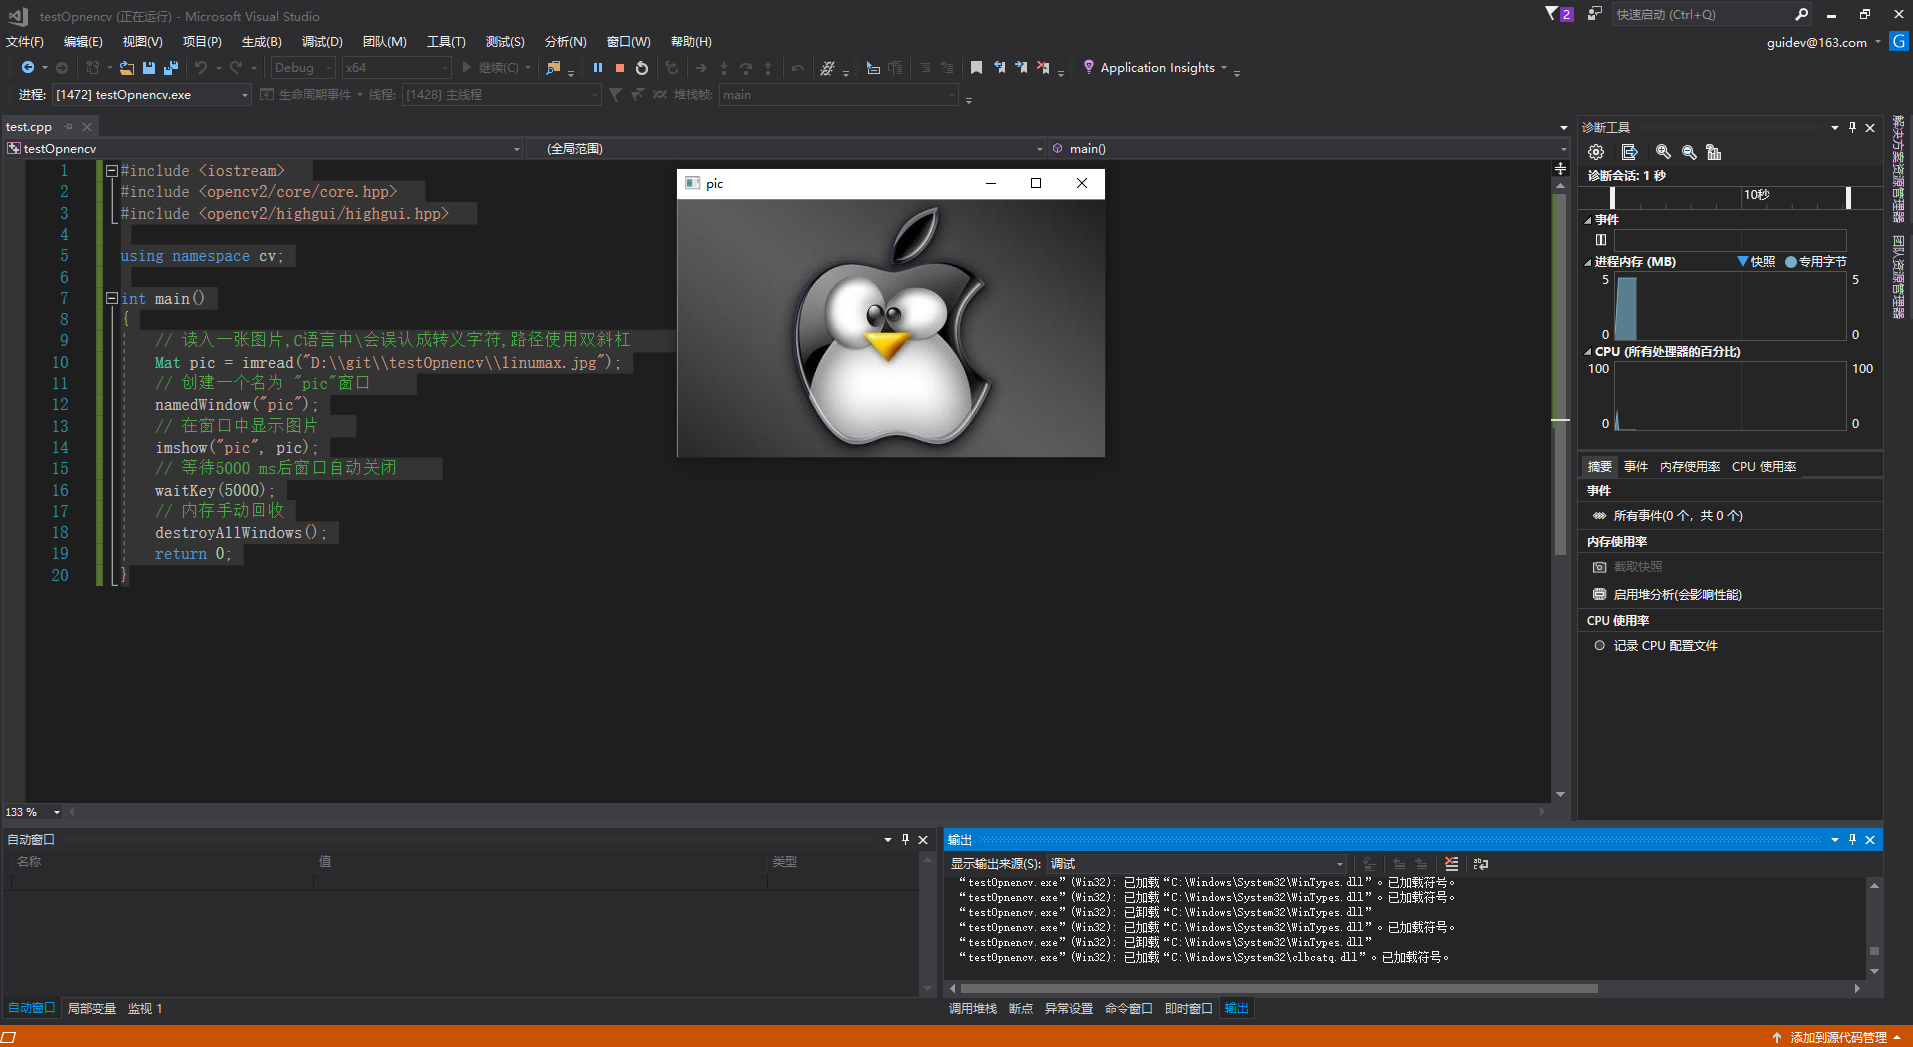Open the testOpnencv project scope dropdown
1913x1047 pixels.
[264, 148]
